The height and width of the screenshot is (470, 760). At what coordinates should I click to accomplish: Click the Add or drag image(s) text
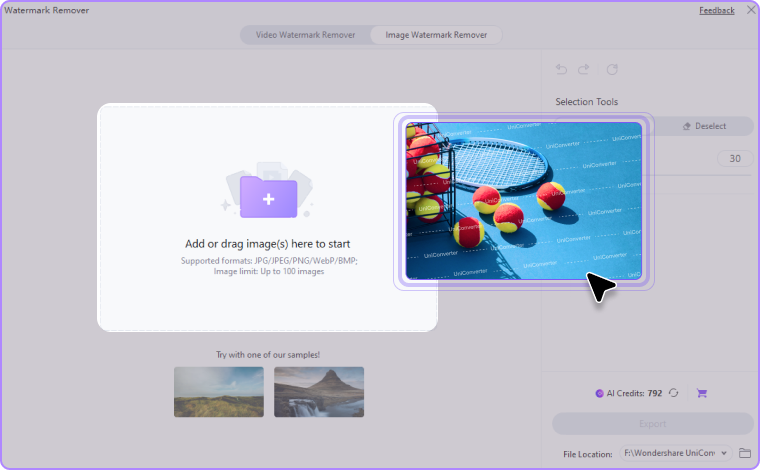[268, 244]
